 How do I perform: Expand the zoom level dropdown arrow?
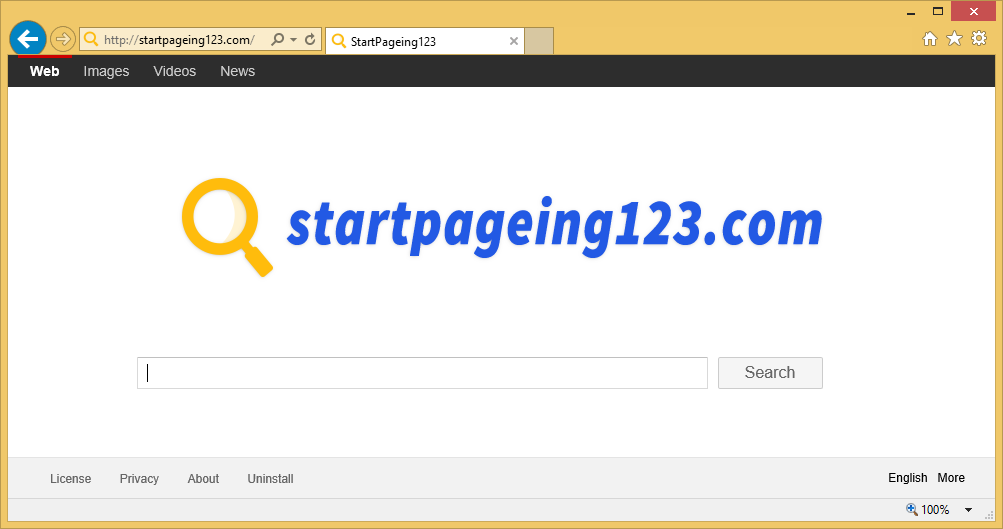tap(968, 510)
